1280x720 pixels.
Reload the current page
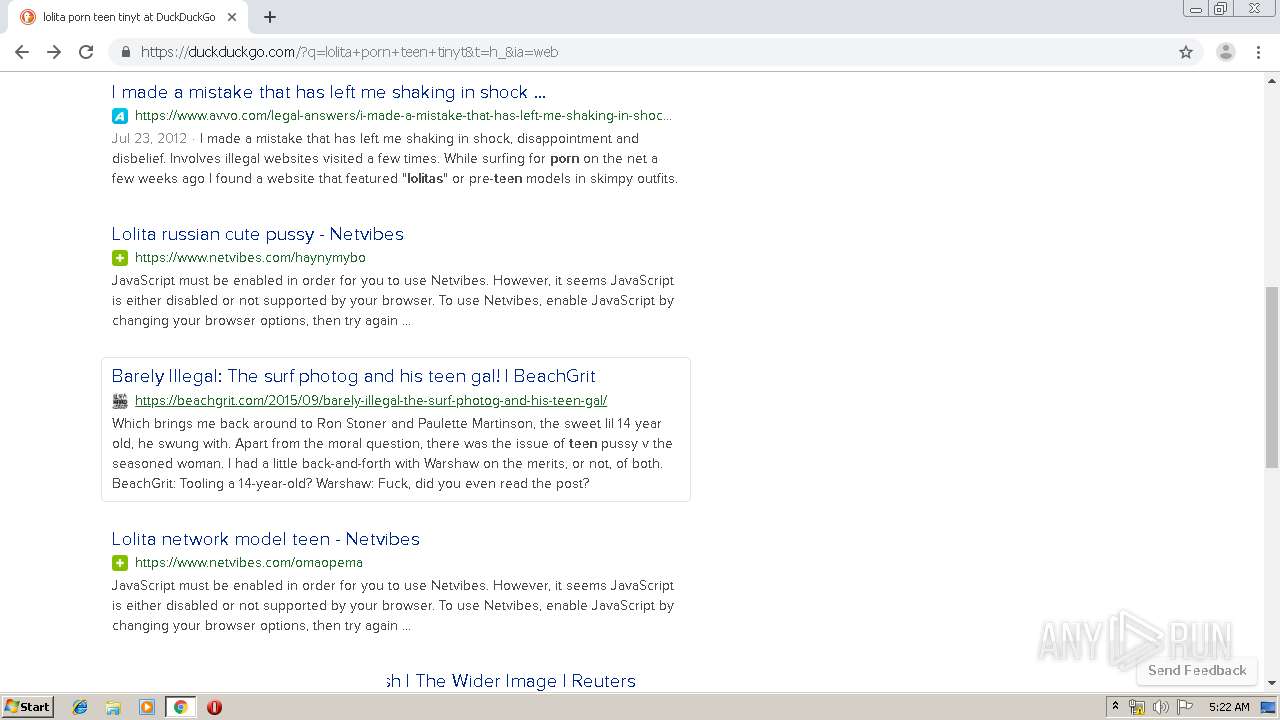(x=86, y=52)
